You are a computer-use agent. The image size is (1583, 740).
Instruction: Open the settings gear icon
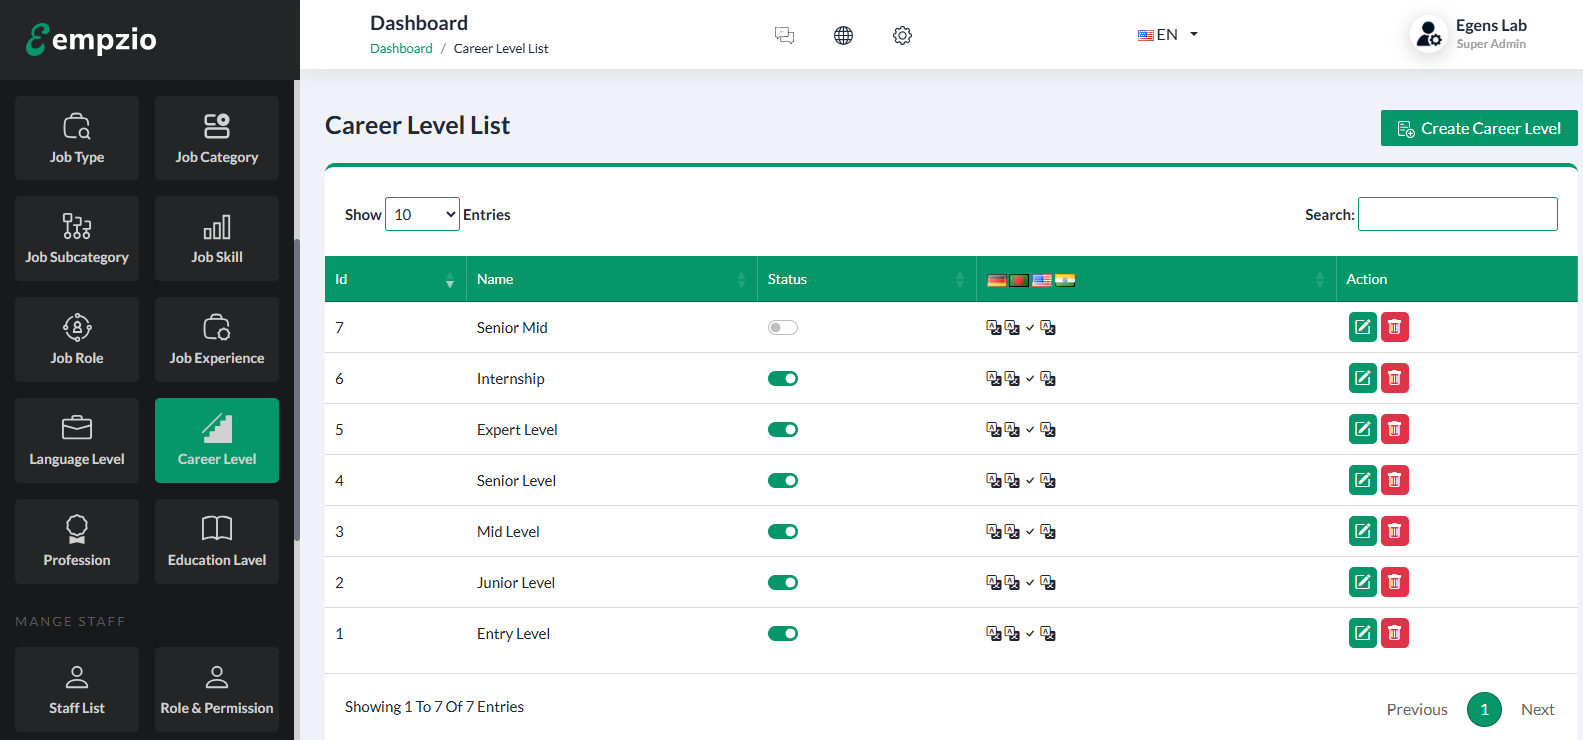pos(902,36)
